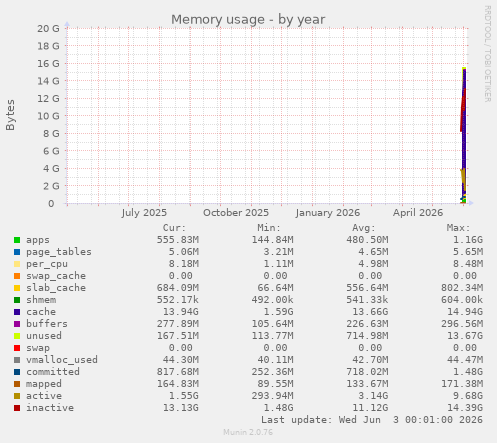Click the 'Munin 2.0.76' footer text
The height and width of the screenshot is (443, 497).
click(248, 432)
